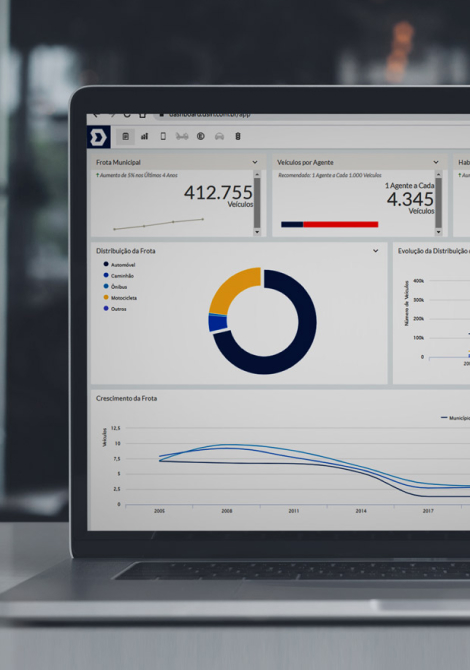This screenshot has height=670, width=470.
Task: Expand the Veículos por Agente chevron
Action: click(x=436, y=162)
